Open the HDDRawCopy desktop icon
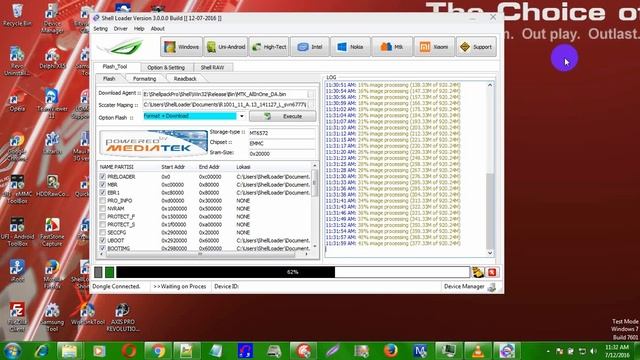Screen dimensions: 640x360 pos(52,186)
